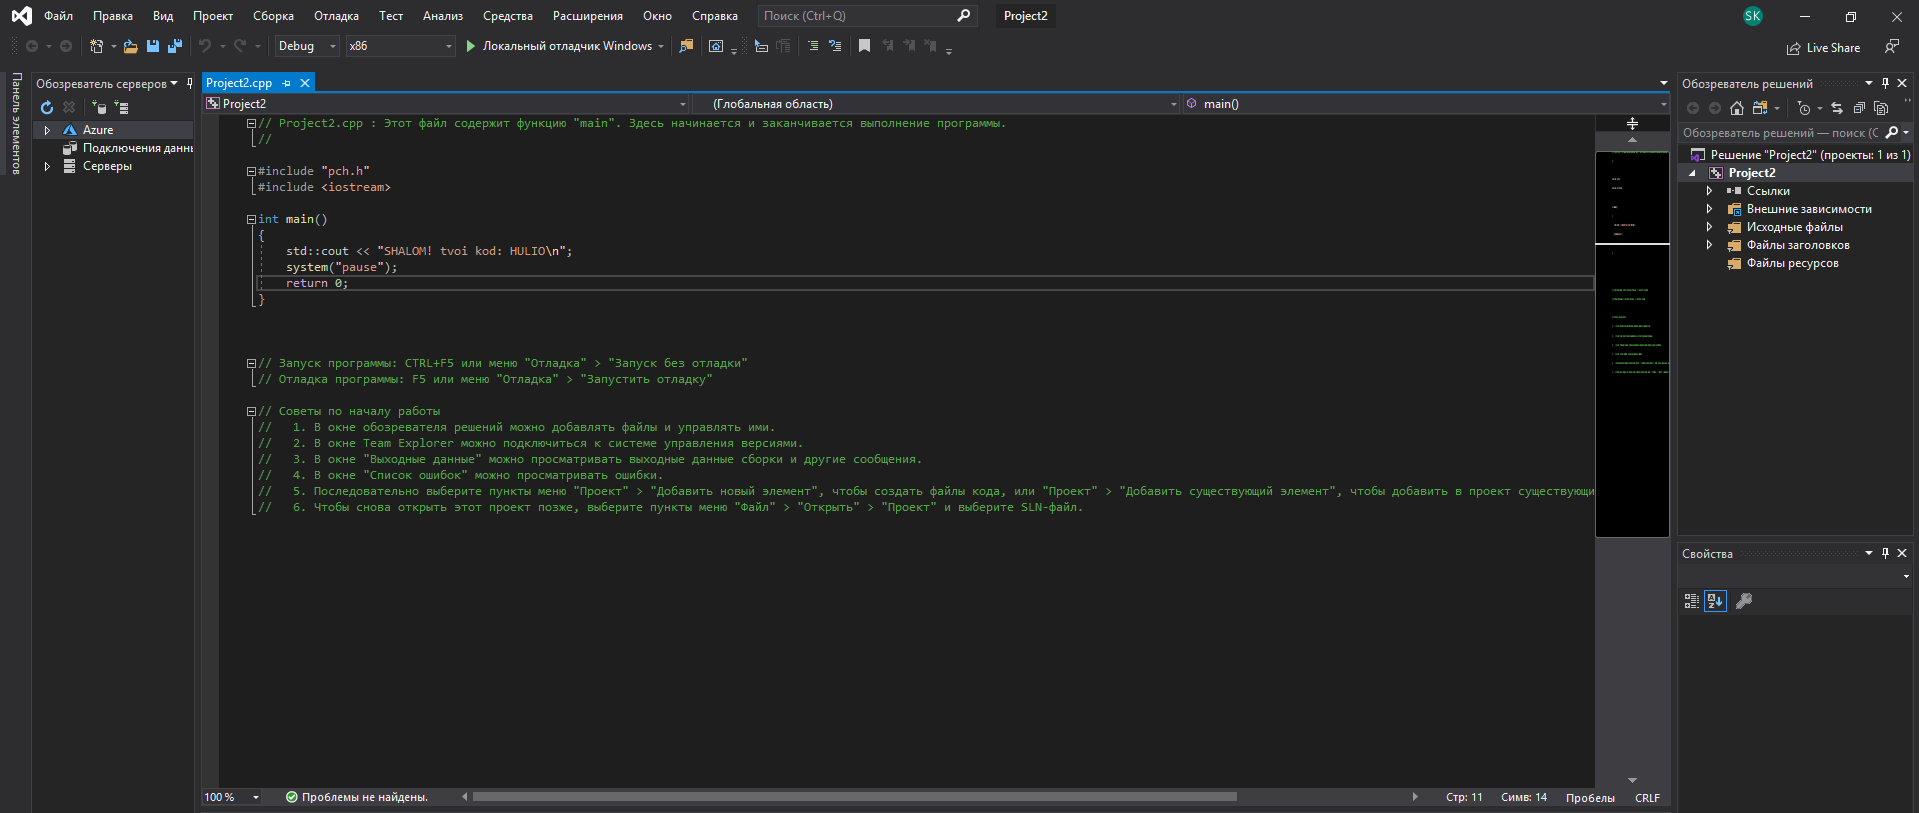1919x813 pixels.
Task: Pin the Project2.cpp tab
Action: (x=287, y=83)
